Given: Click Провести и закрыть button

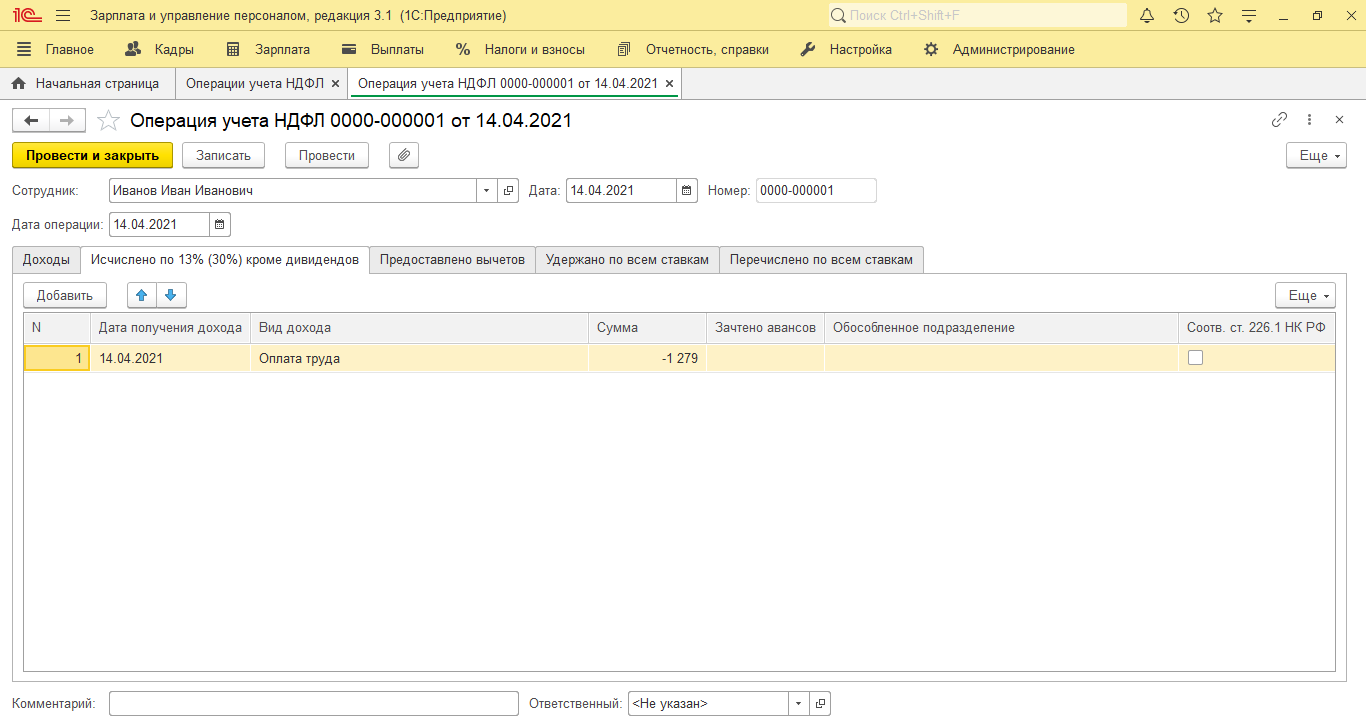Looking at the screenshot, I should tap(92, 155).
